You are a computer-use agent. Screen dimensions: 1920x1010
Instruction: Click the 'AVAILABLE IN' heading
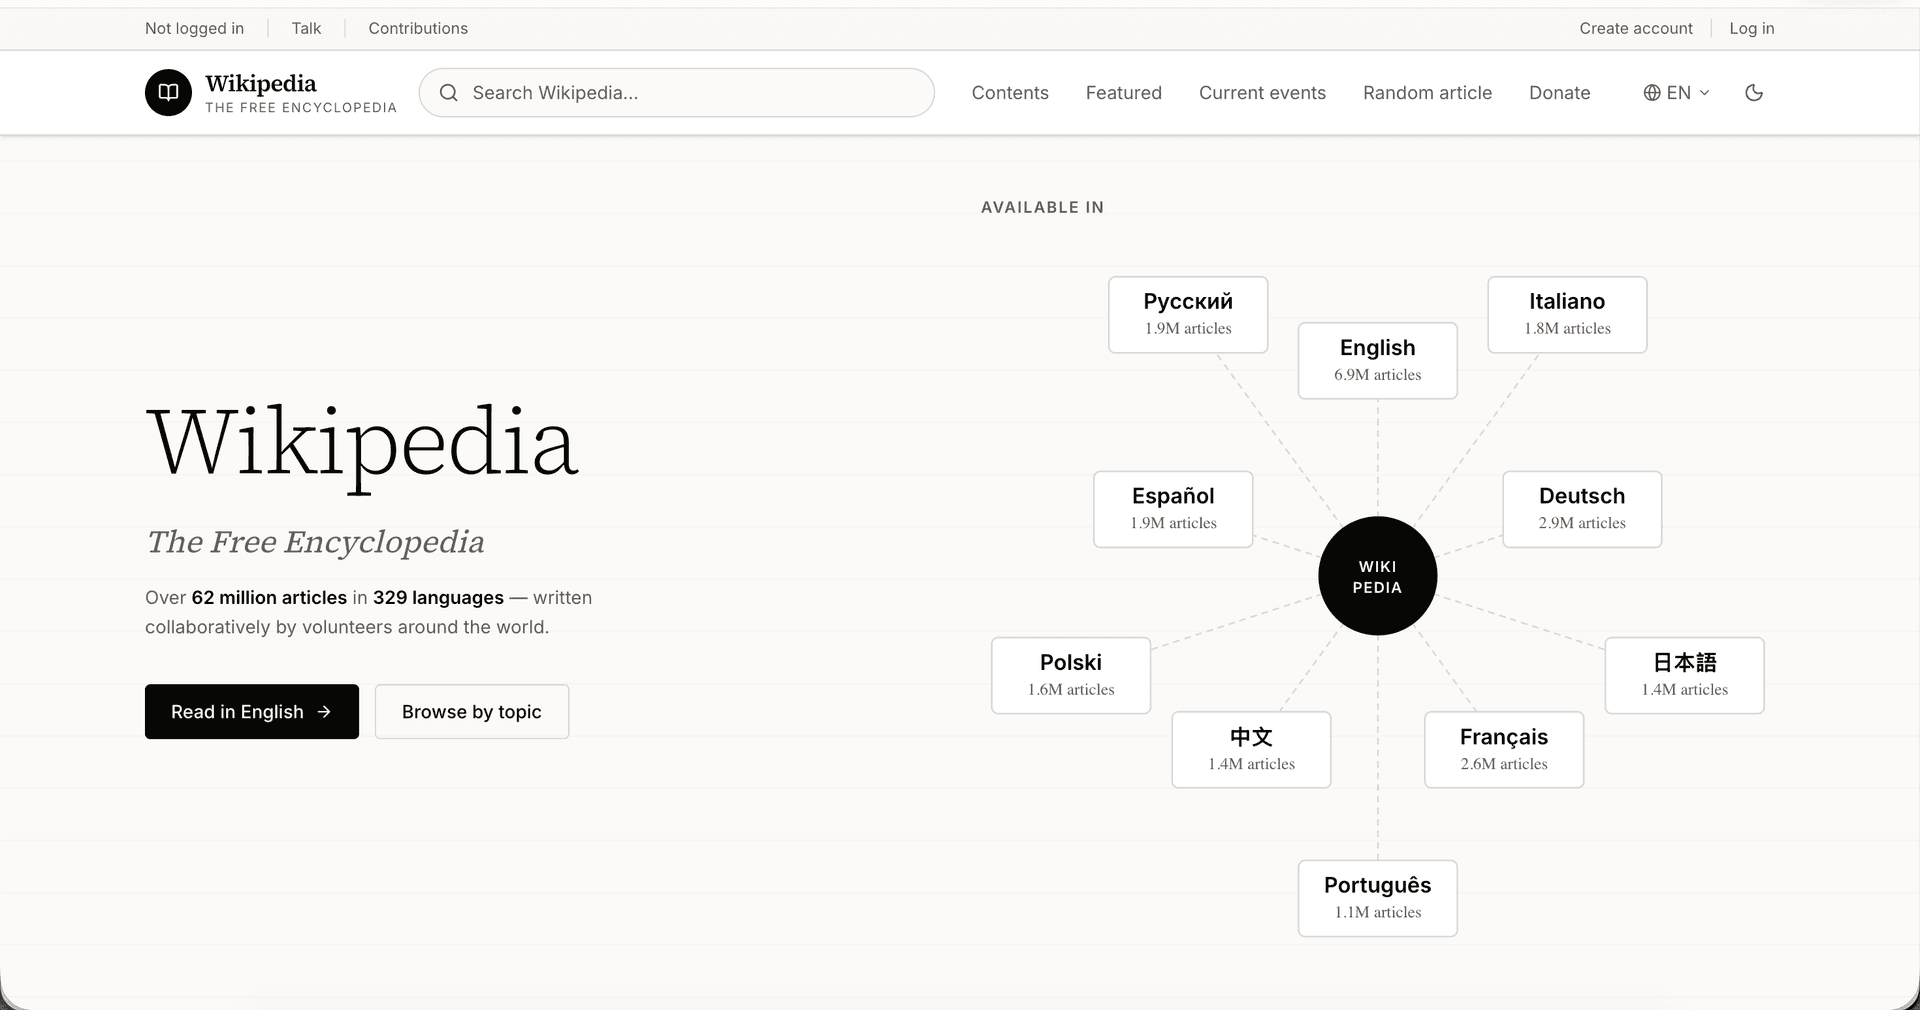coord(1042,207)
